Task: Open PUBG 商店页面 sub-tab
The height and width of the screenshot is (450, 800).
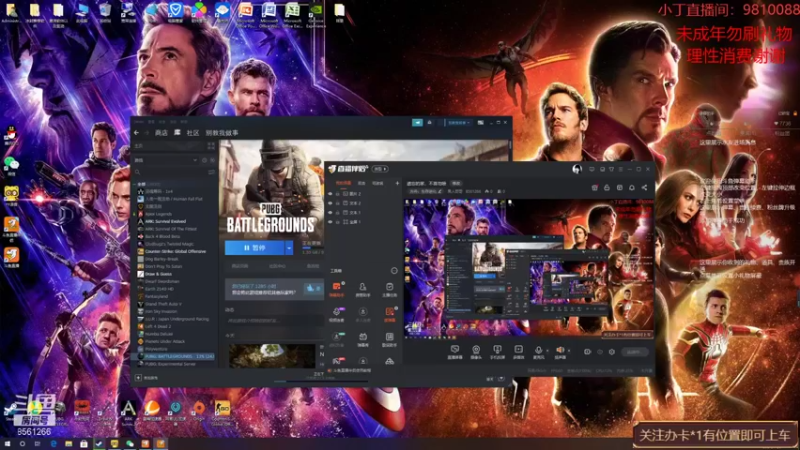Action: (240, 266)
